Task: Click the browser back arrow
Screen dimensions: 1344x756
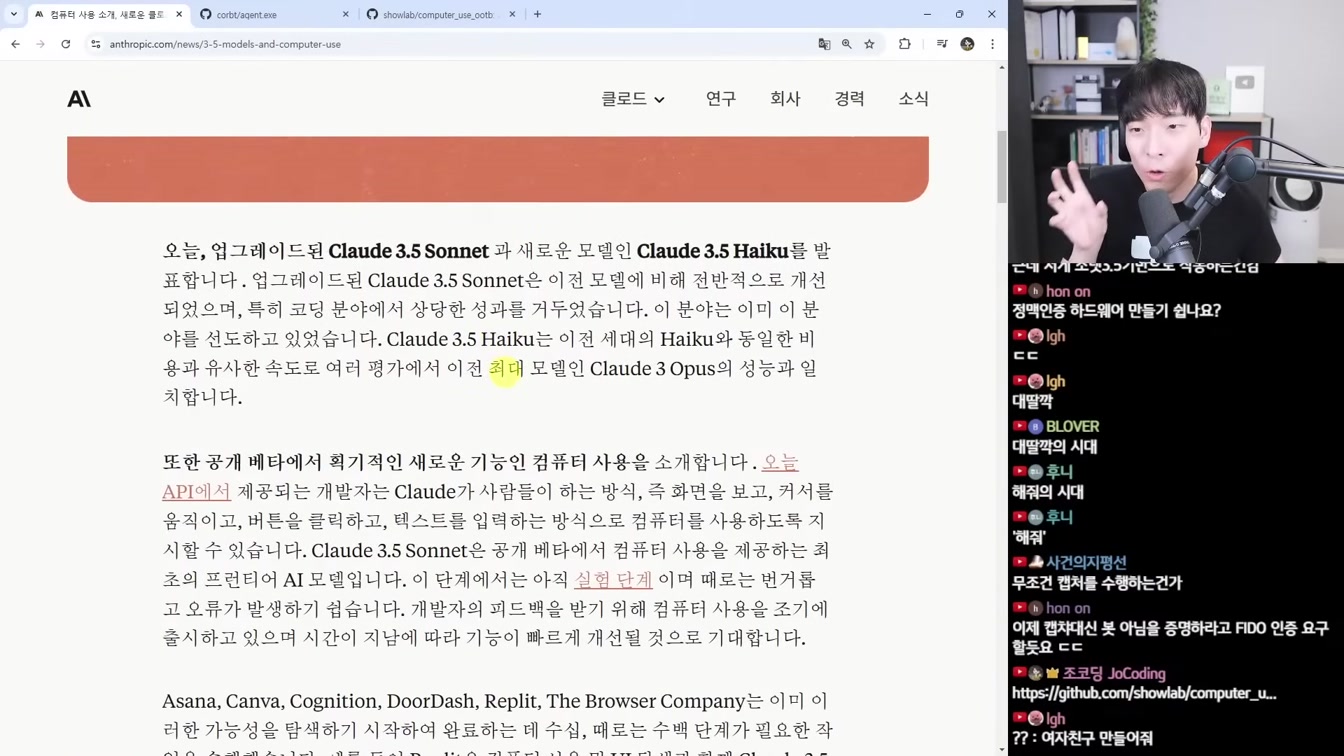Action: pyautogui.click(x=15, y=44)
